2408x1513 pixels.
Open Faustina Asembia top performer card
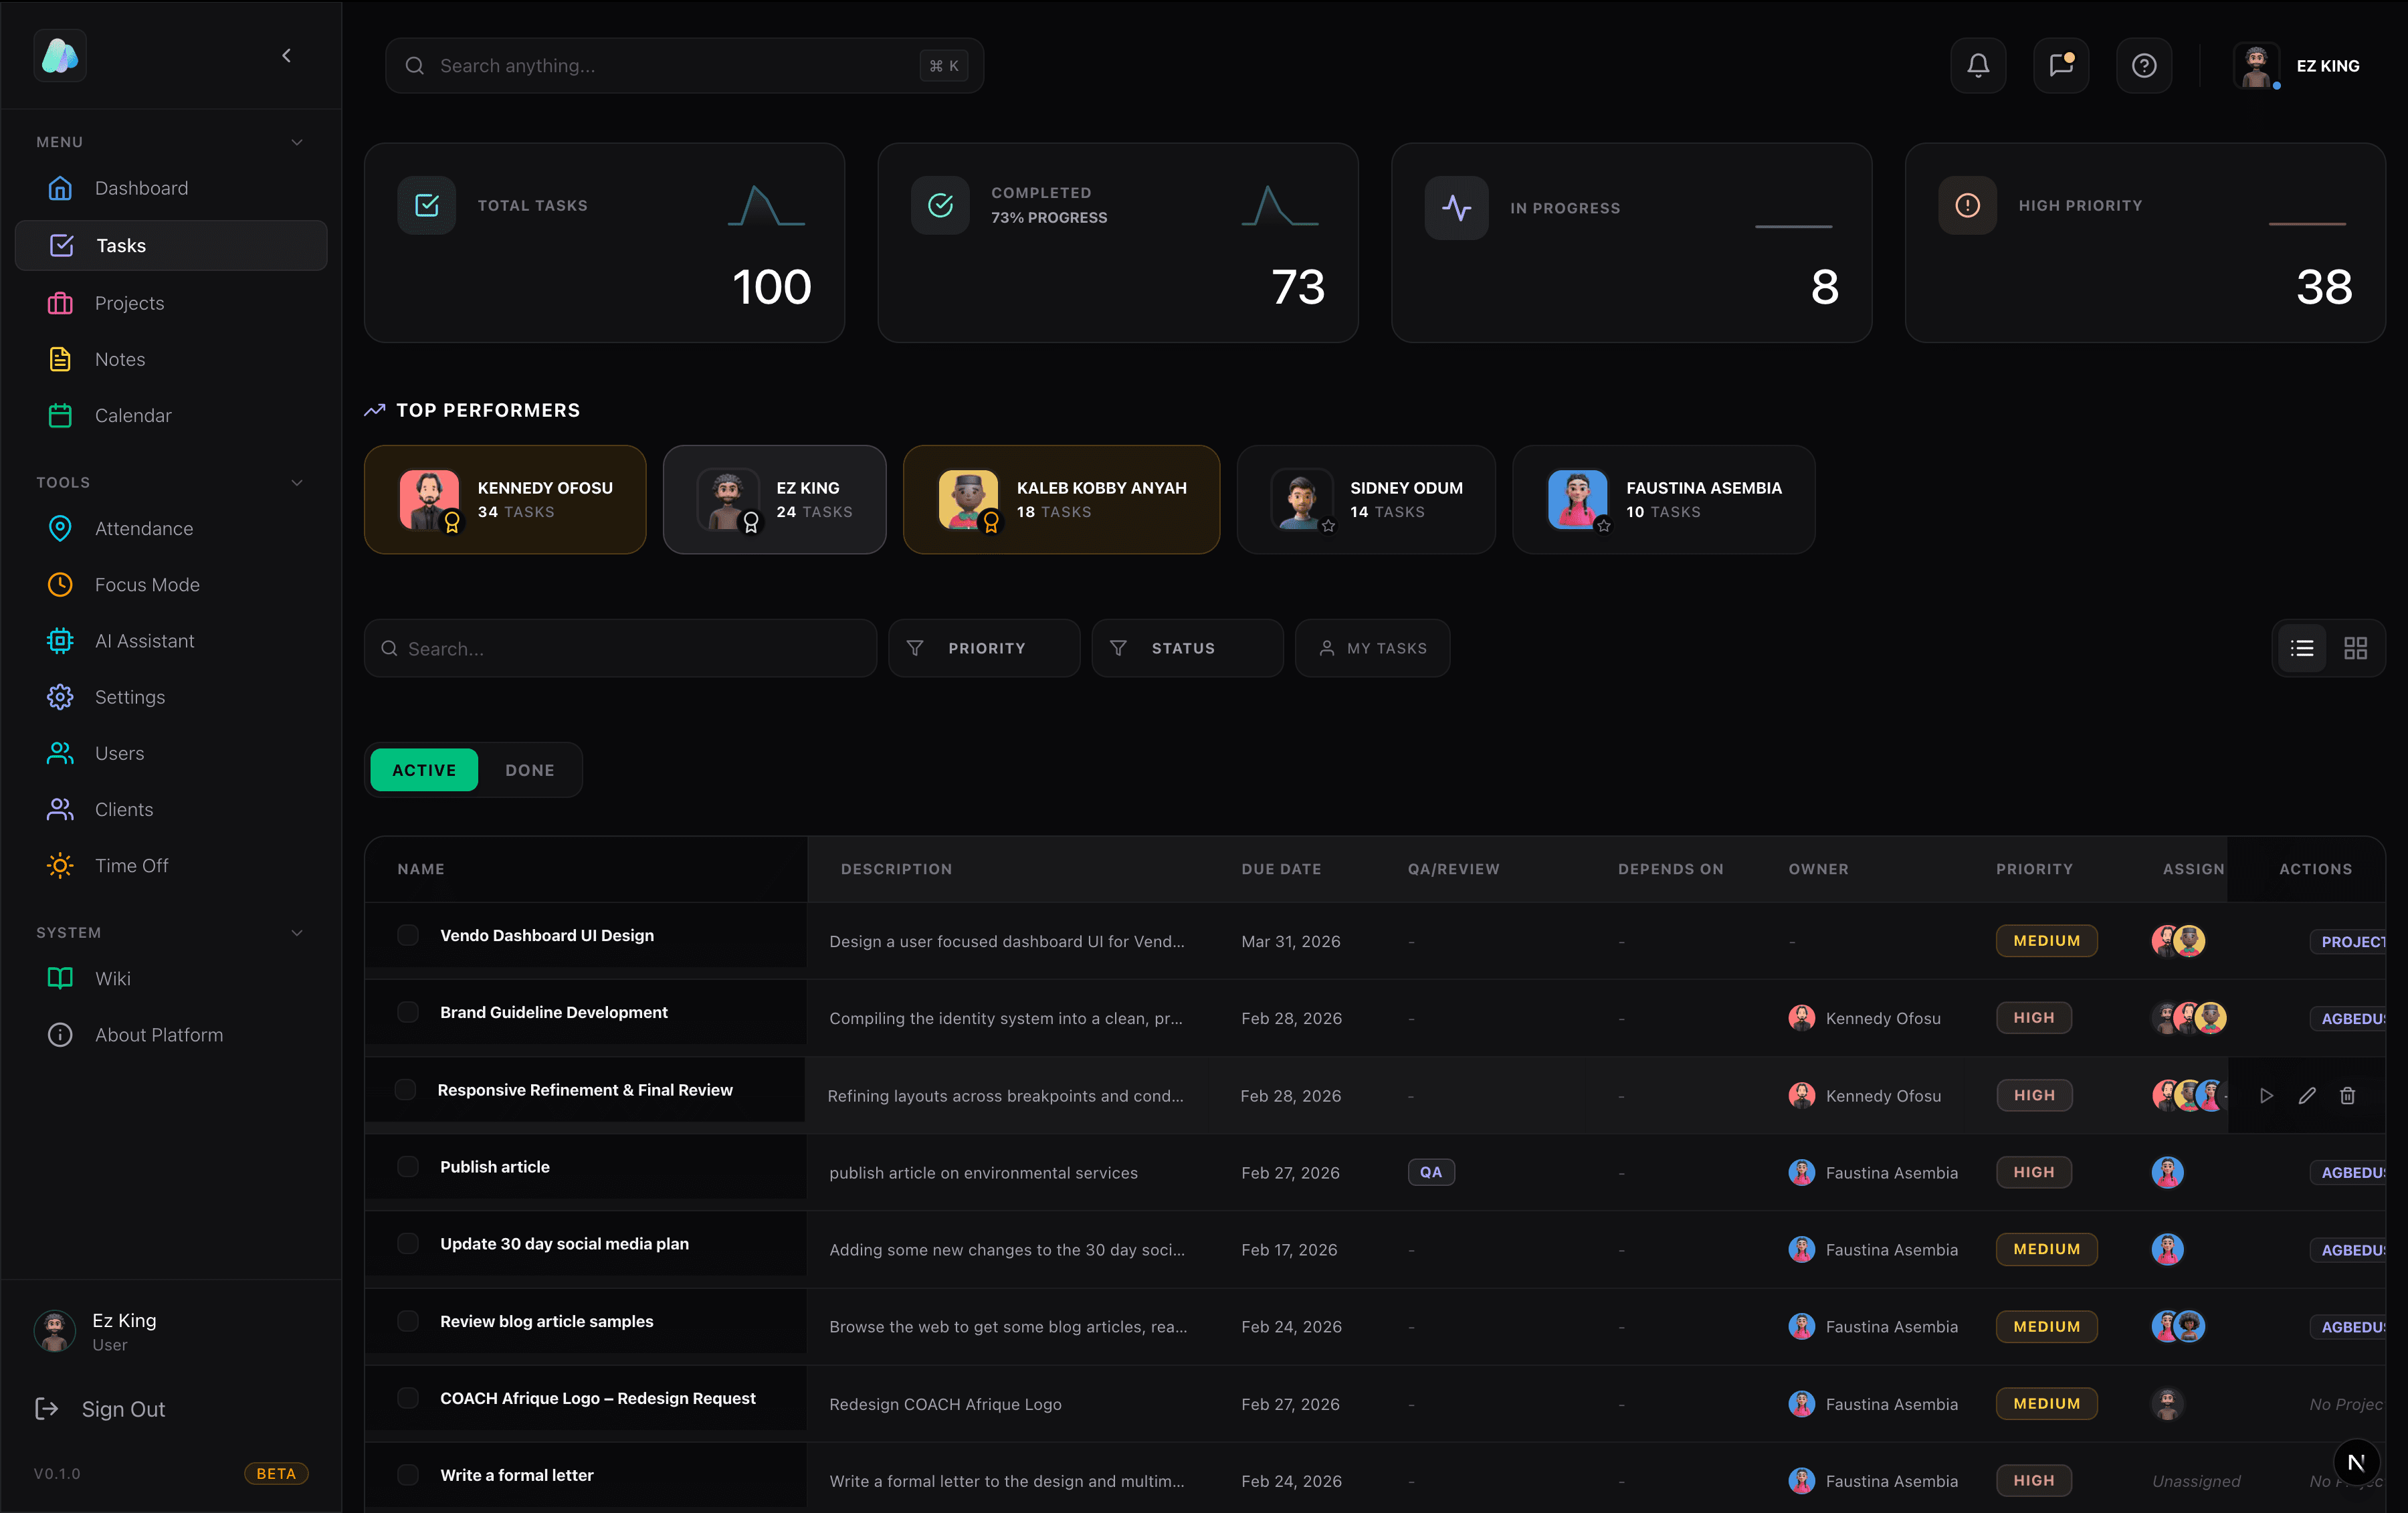pos(1663,499)
